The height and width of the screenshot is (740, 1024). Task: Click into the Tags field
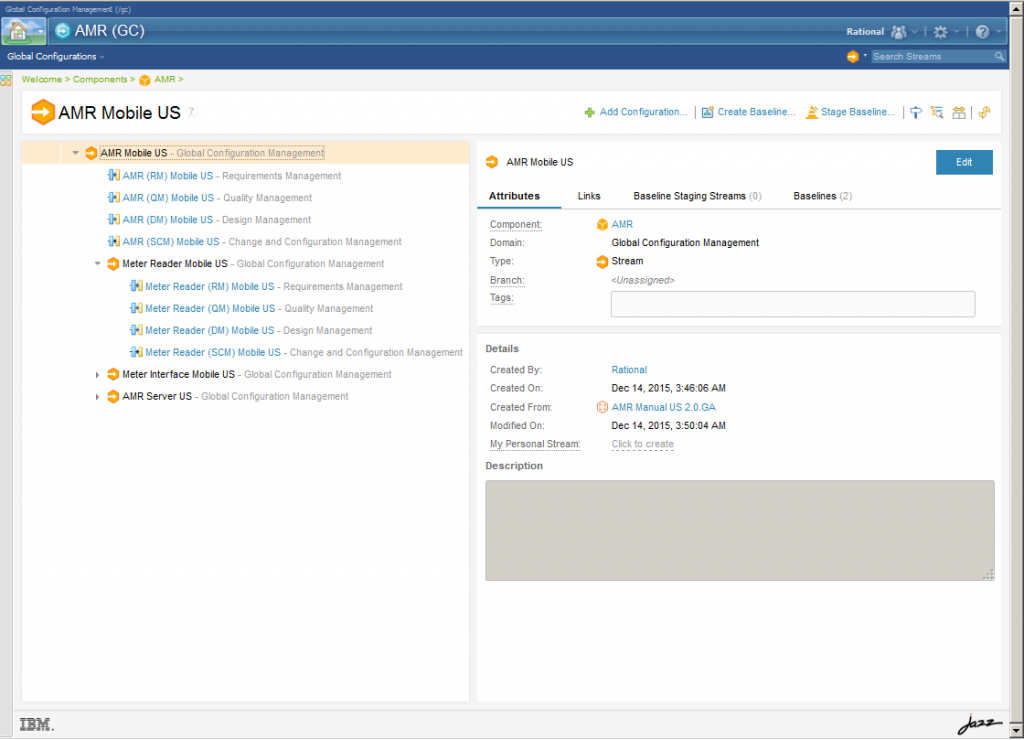pyautogui.click(x=793, y=304)
